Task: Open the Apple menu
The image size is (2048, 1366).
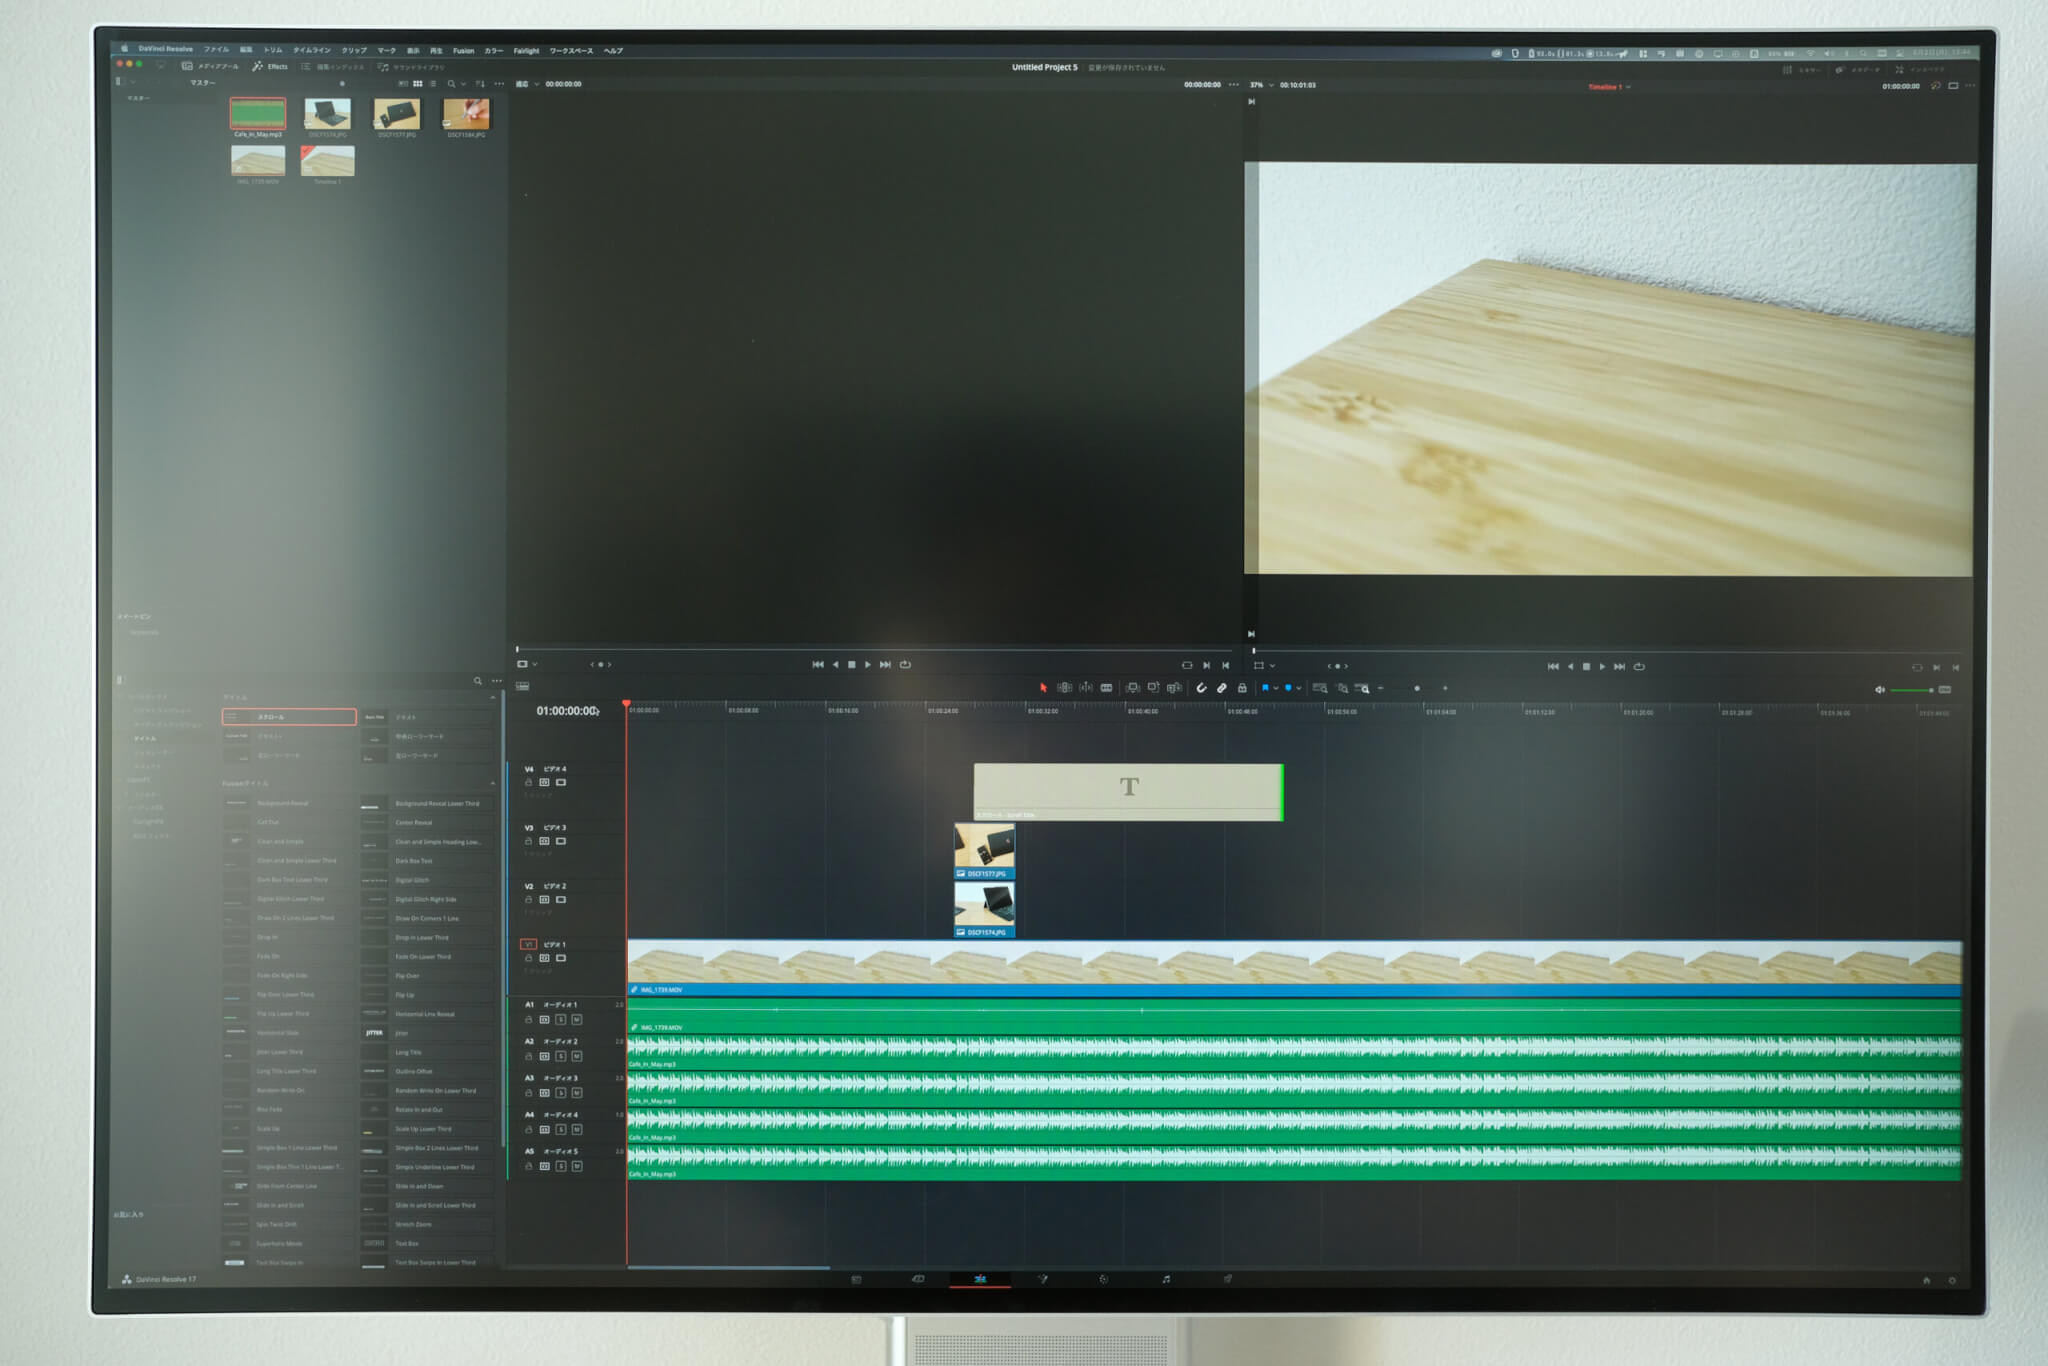Action: (125, 48)
